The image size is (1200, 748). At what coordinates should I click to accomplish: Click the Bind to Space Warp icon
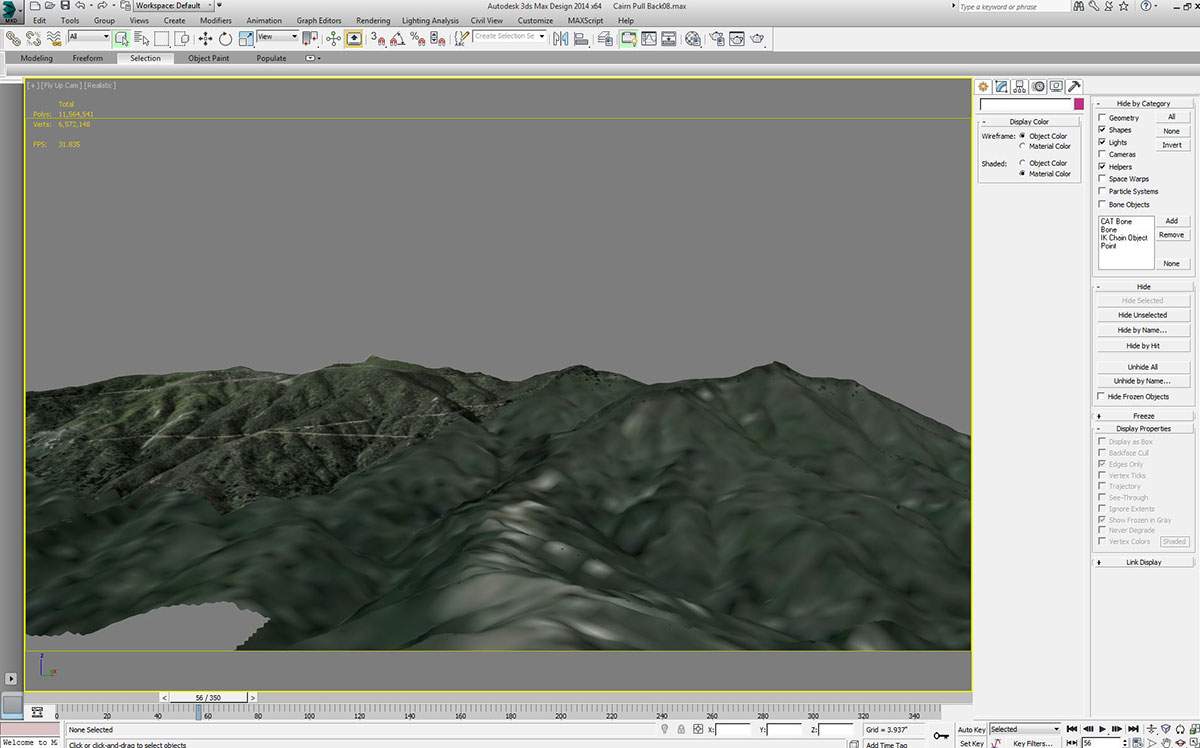52,39
